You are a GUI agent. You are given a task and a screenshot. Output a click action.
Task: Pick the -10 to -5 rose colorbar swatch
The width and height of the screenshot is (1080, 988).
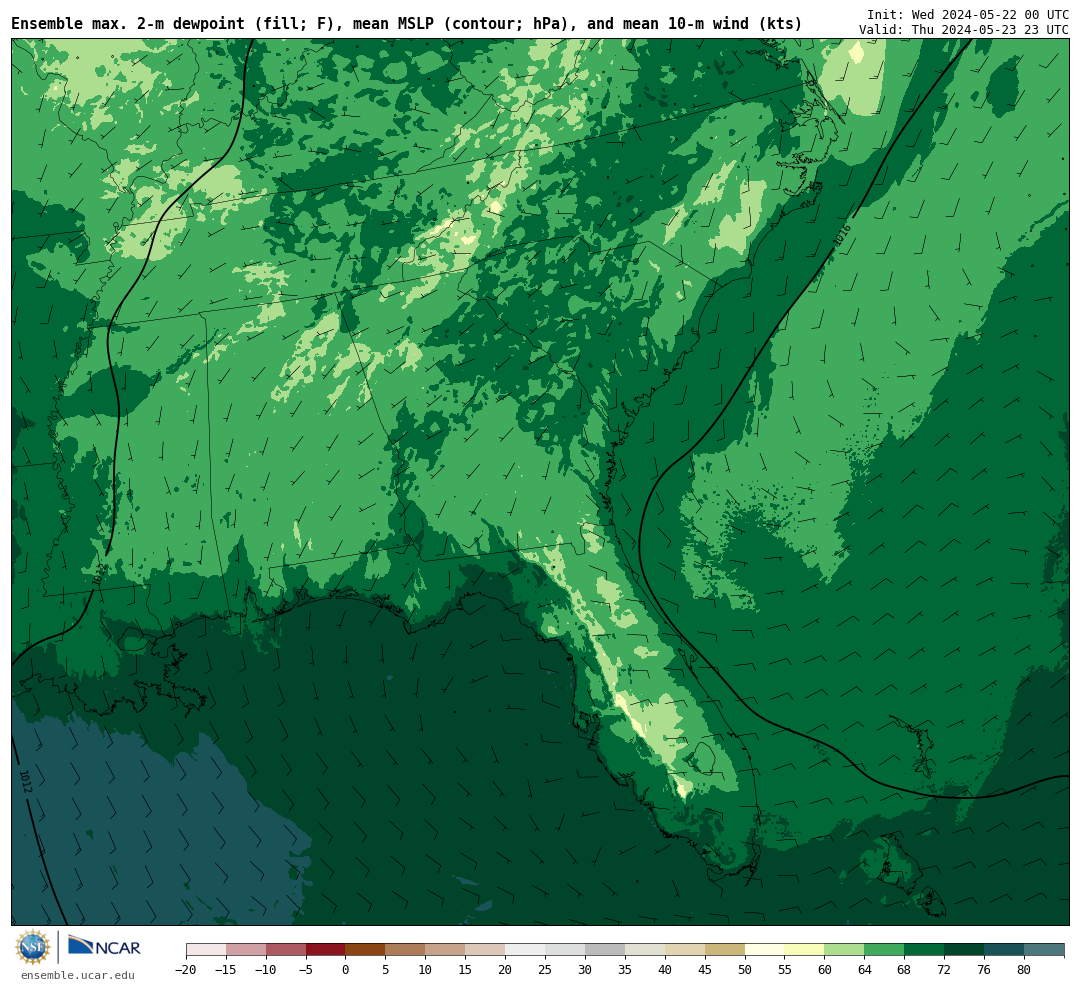(x=286, y=950)
